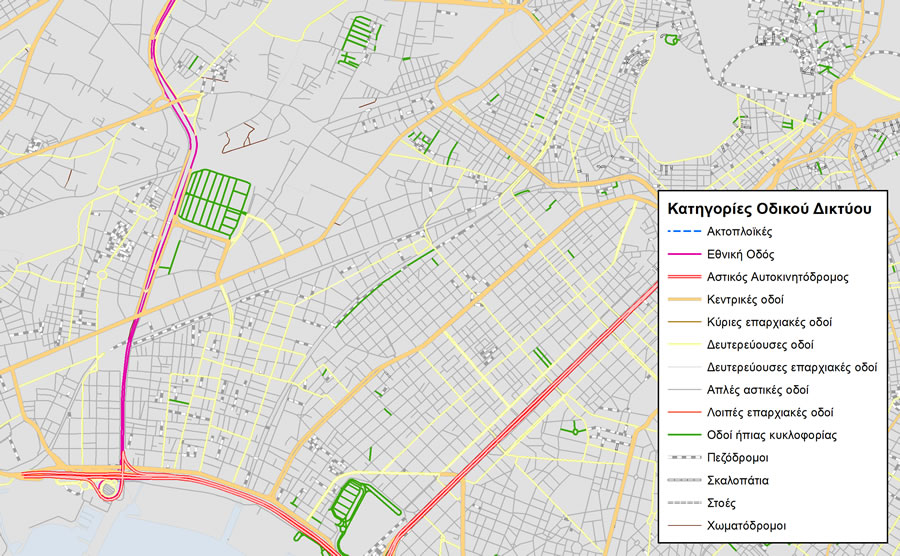This screenshot has height=556, width=900.
Task: Click the Εθνική Οδός legend label
Action: (x=740, y=255)
